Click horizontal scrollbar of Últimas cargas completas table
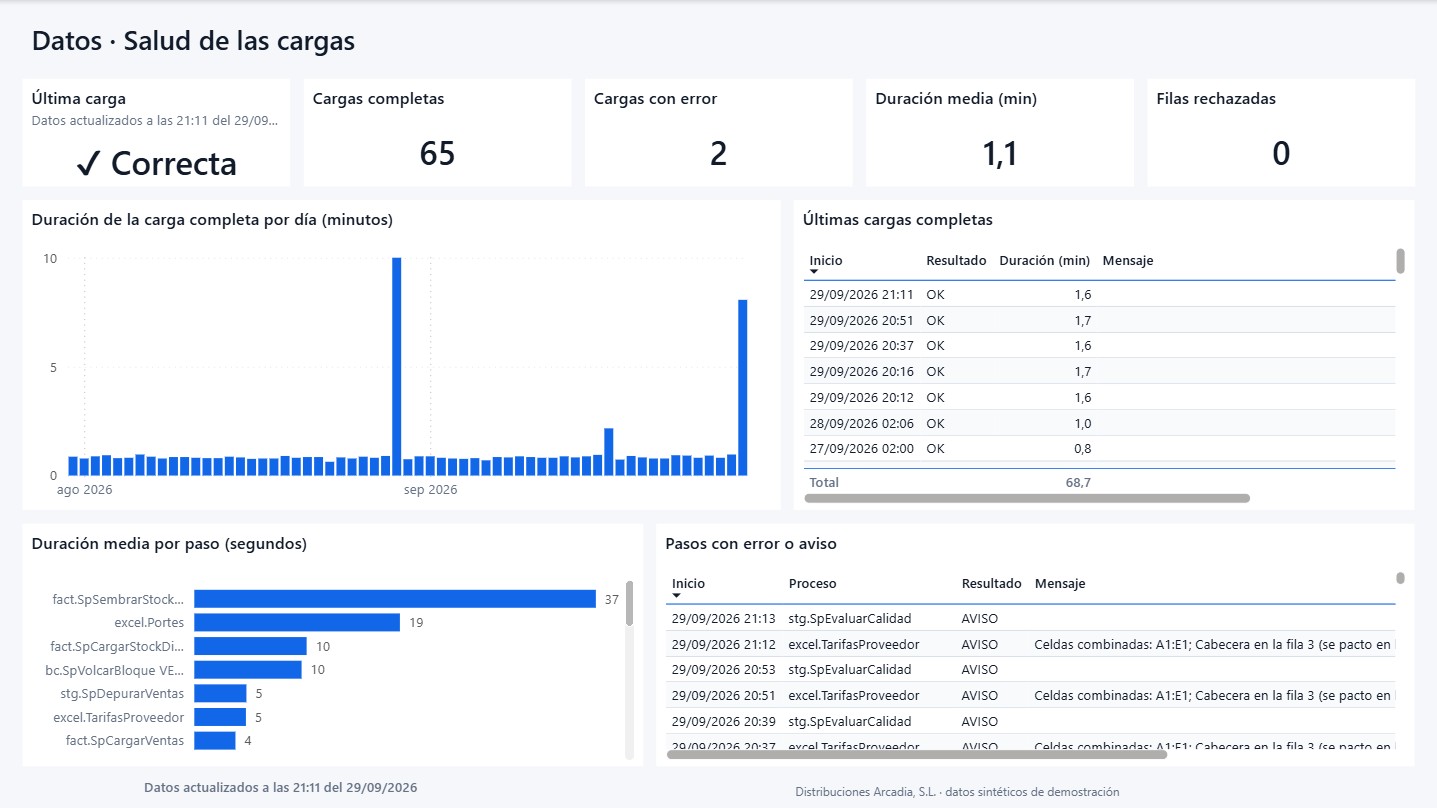 1028,497
